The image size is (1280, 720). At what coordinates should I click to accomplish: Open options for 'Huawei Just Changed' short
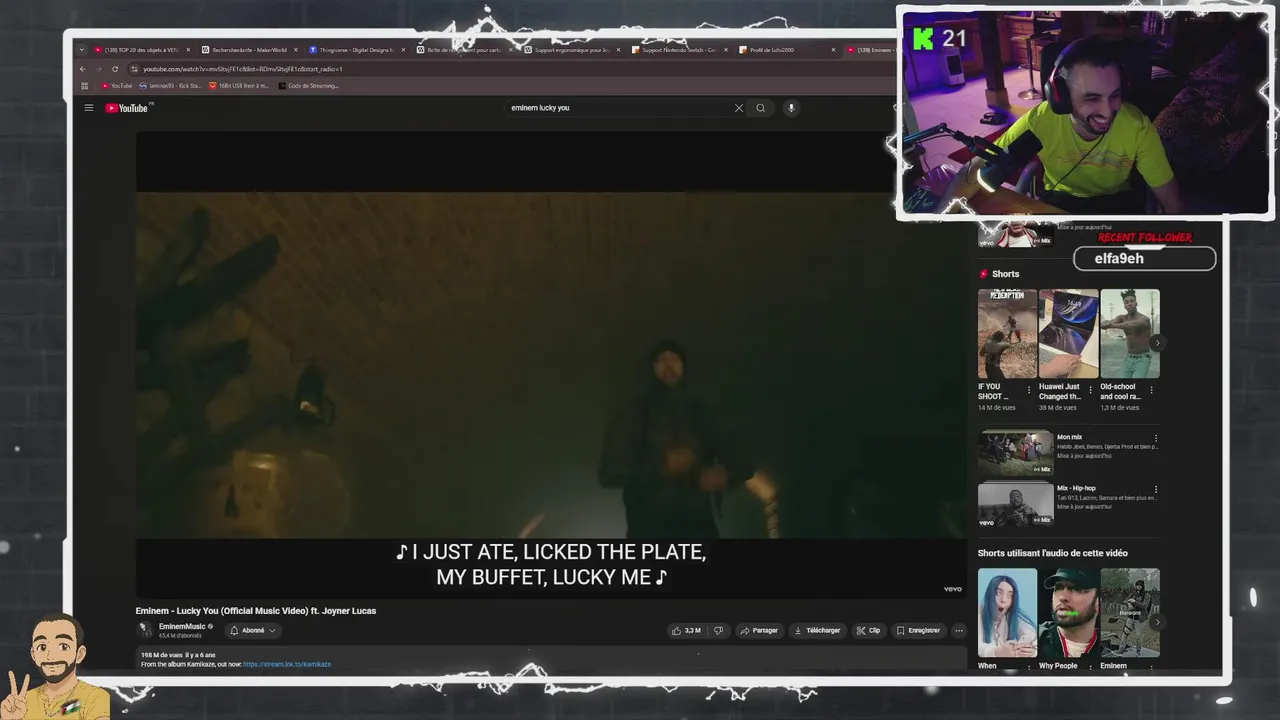coord(1090,390)
